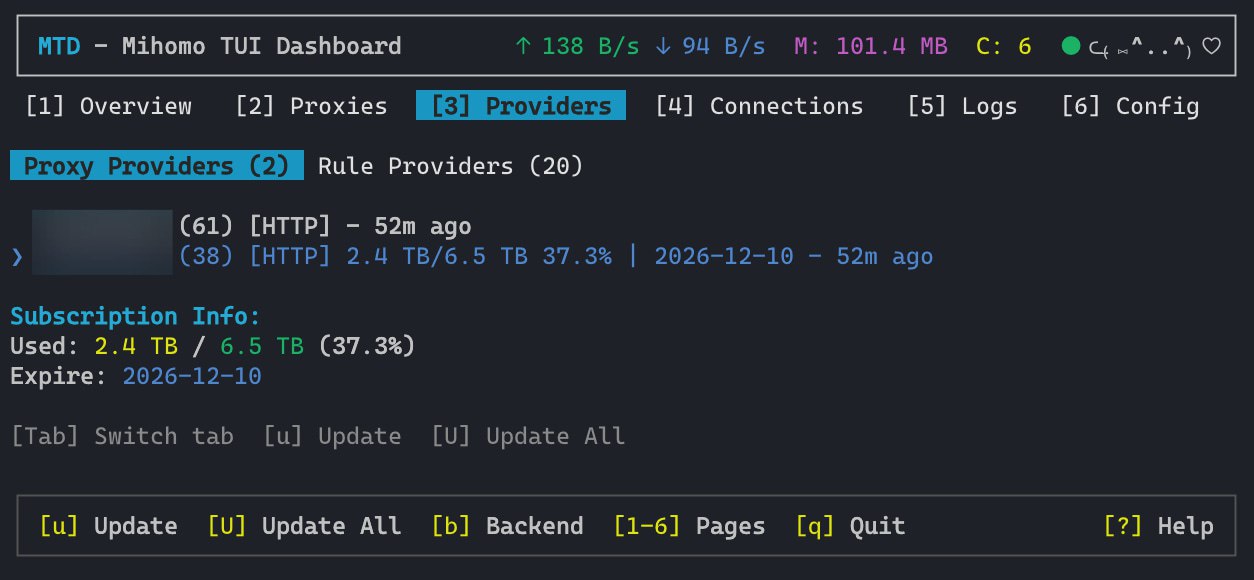
Task: Click [U] Update All in bottom bar
Action: 304,526
